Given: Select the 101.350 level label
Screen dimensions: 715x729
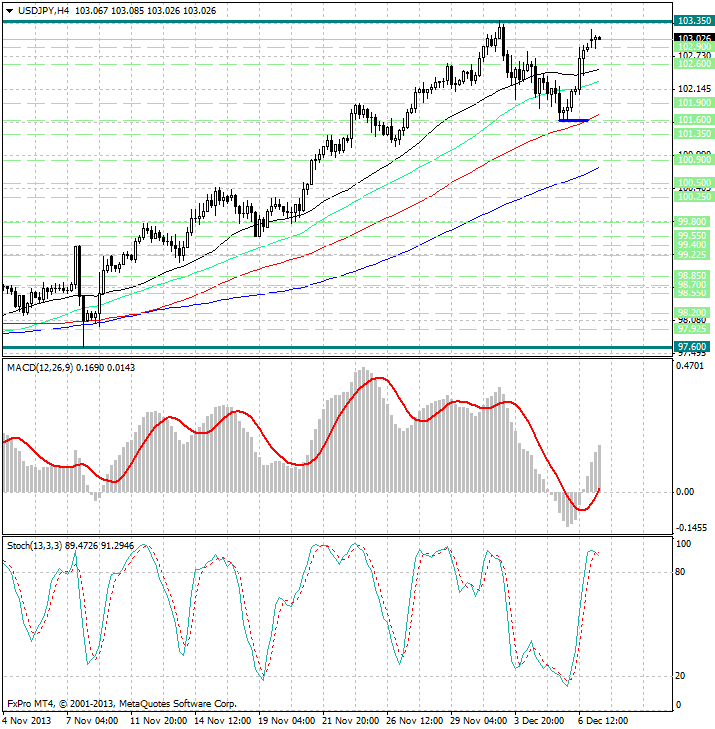Looking at the screenshot, I should tap(694, 134).
